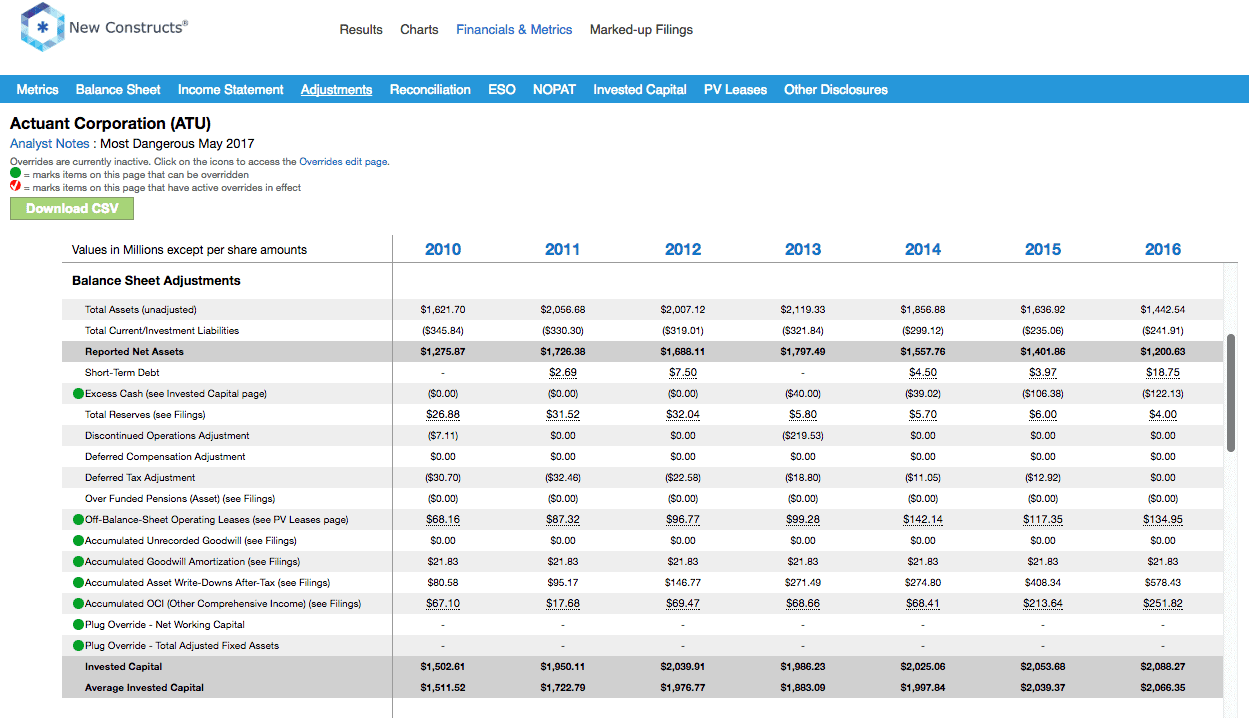The width and height of the screenshot is (1249, 718).
Task: Click 2010 Deferred Tax Adjustment value ($30.70)
Action: coord(443,478)
